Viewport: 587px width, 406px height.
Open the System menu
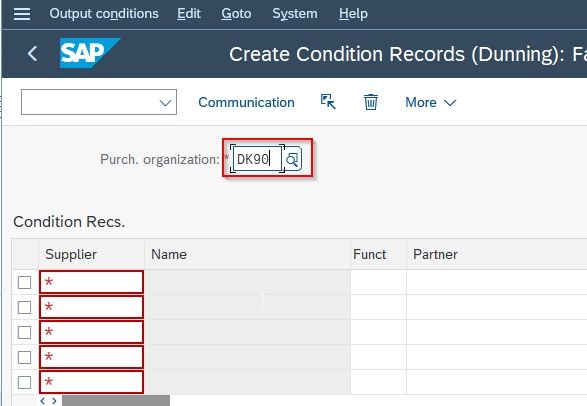click(295, 14)
